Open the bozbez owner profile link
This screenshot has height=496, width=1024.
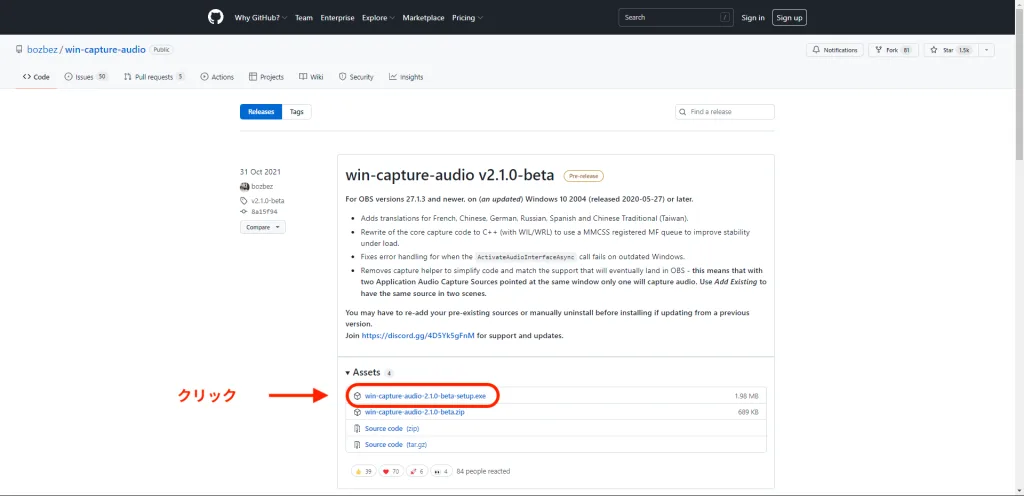pyautogui.click(x=42, y=50)
